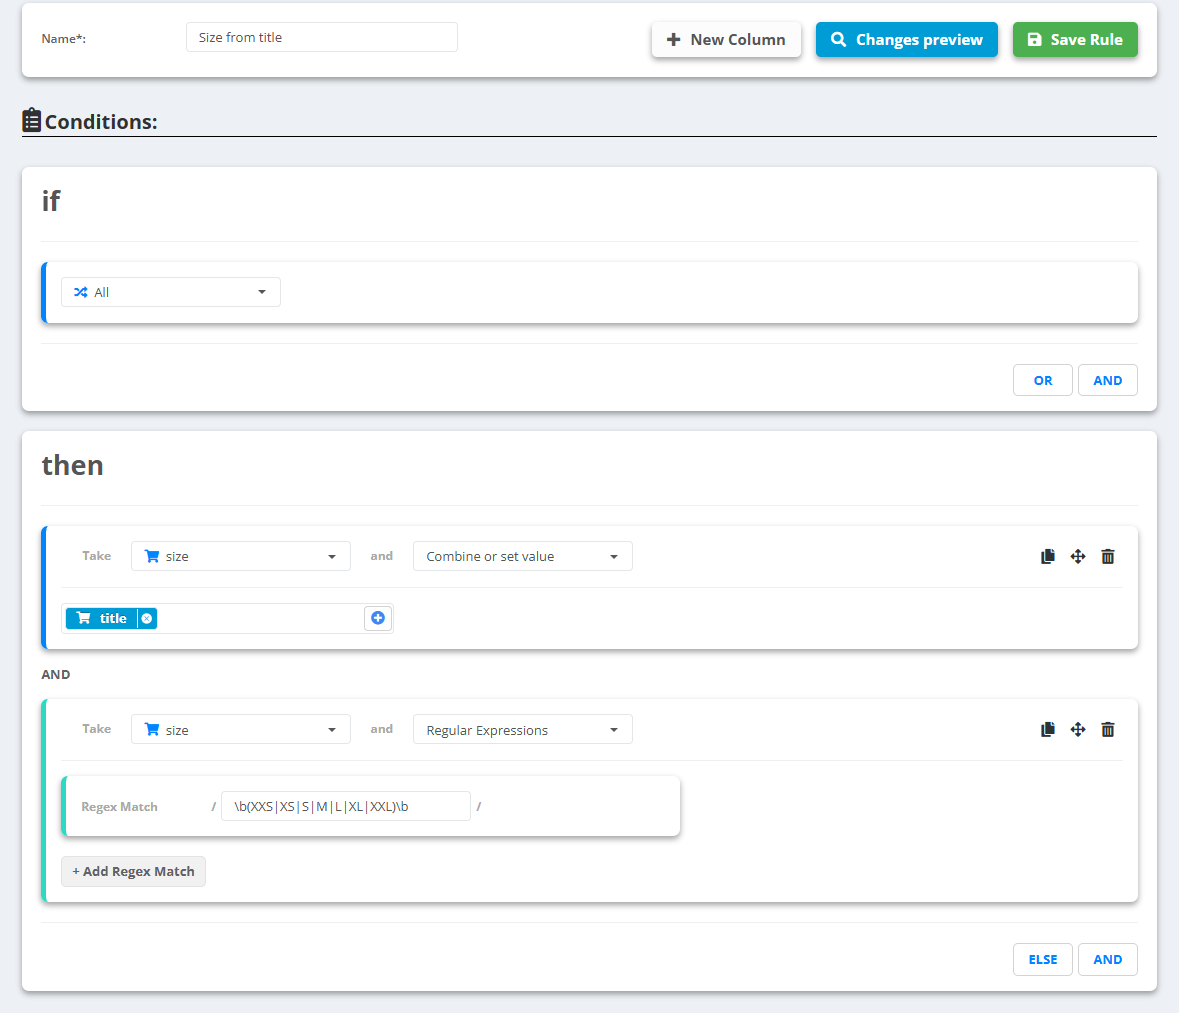
Task: Add a value with the blue plus icon
Action: click(378, 618)
